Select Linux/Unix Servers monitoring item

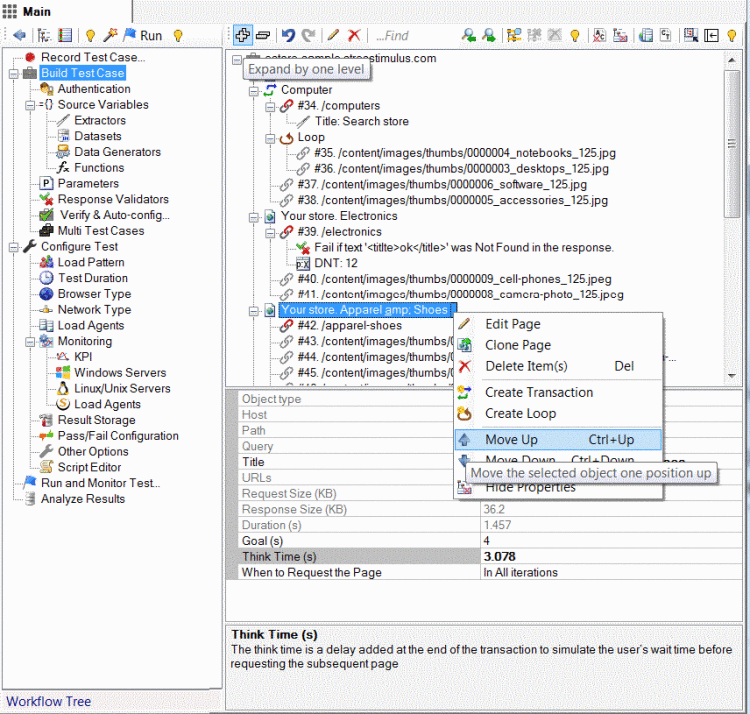click(x=122, y=388)
